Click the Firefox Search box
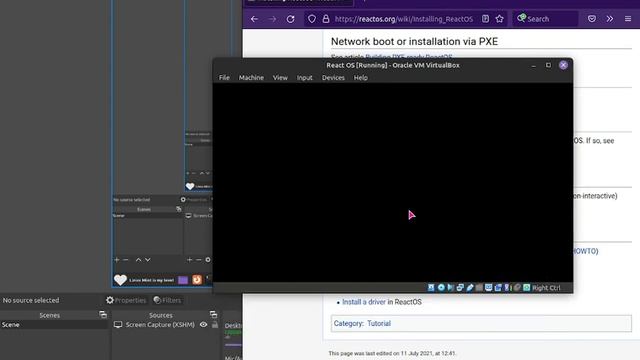The width and height of the screenshot is (640, 360). (545, 19)
